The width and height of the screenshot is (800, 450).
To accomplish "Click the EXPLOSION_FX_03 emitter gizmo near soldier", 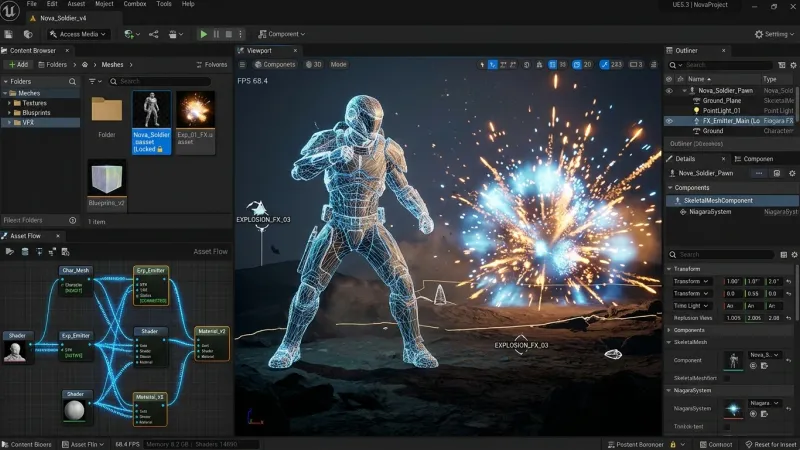I will [258, 208].
